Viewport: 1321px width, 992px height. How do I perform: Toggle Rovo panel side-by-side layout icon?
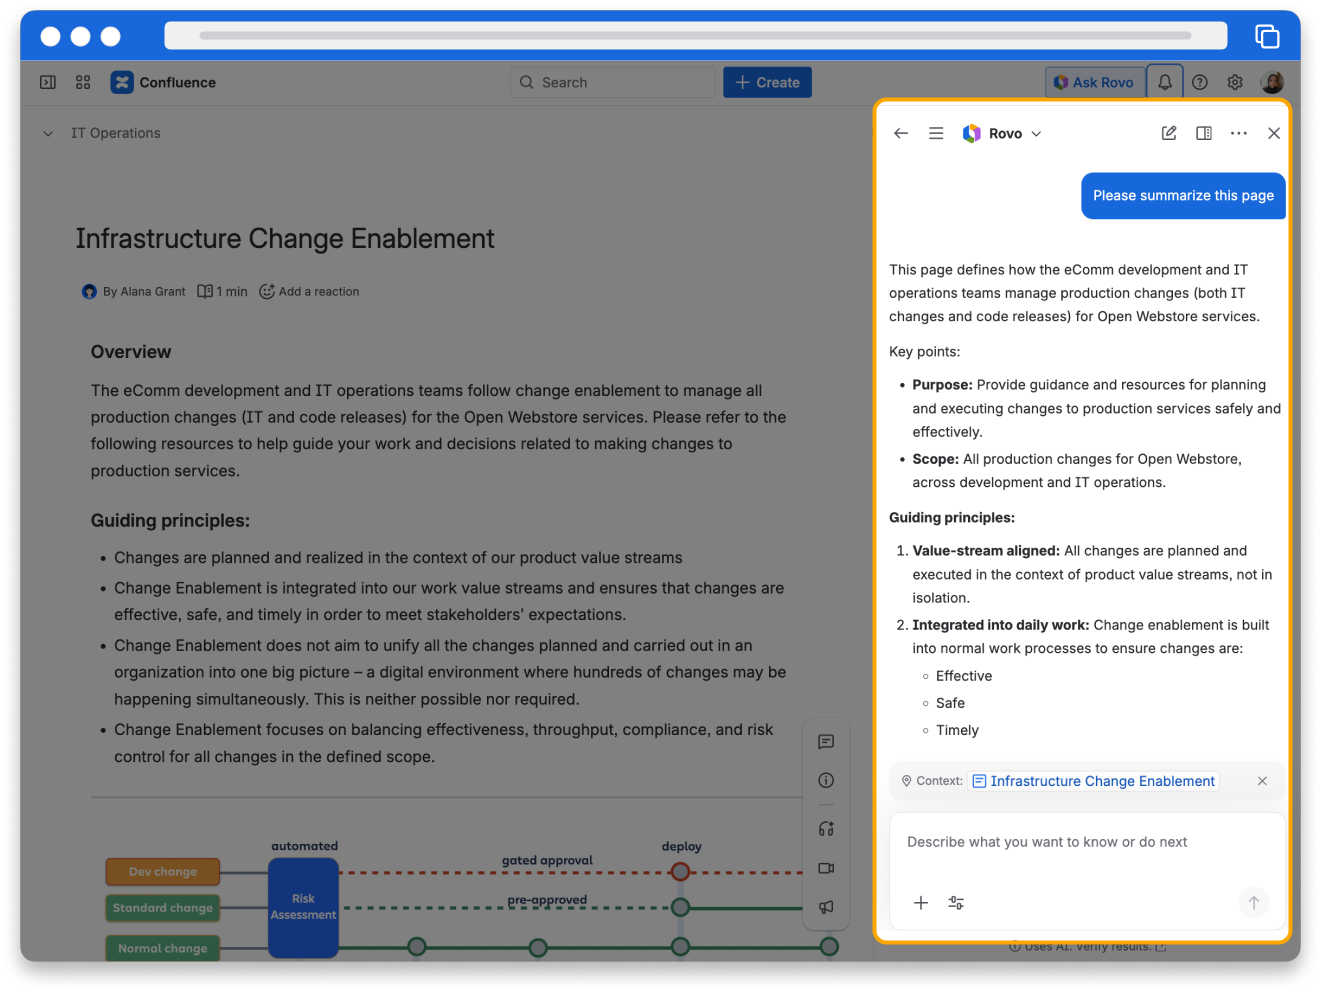1204,133
